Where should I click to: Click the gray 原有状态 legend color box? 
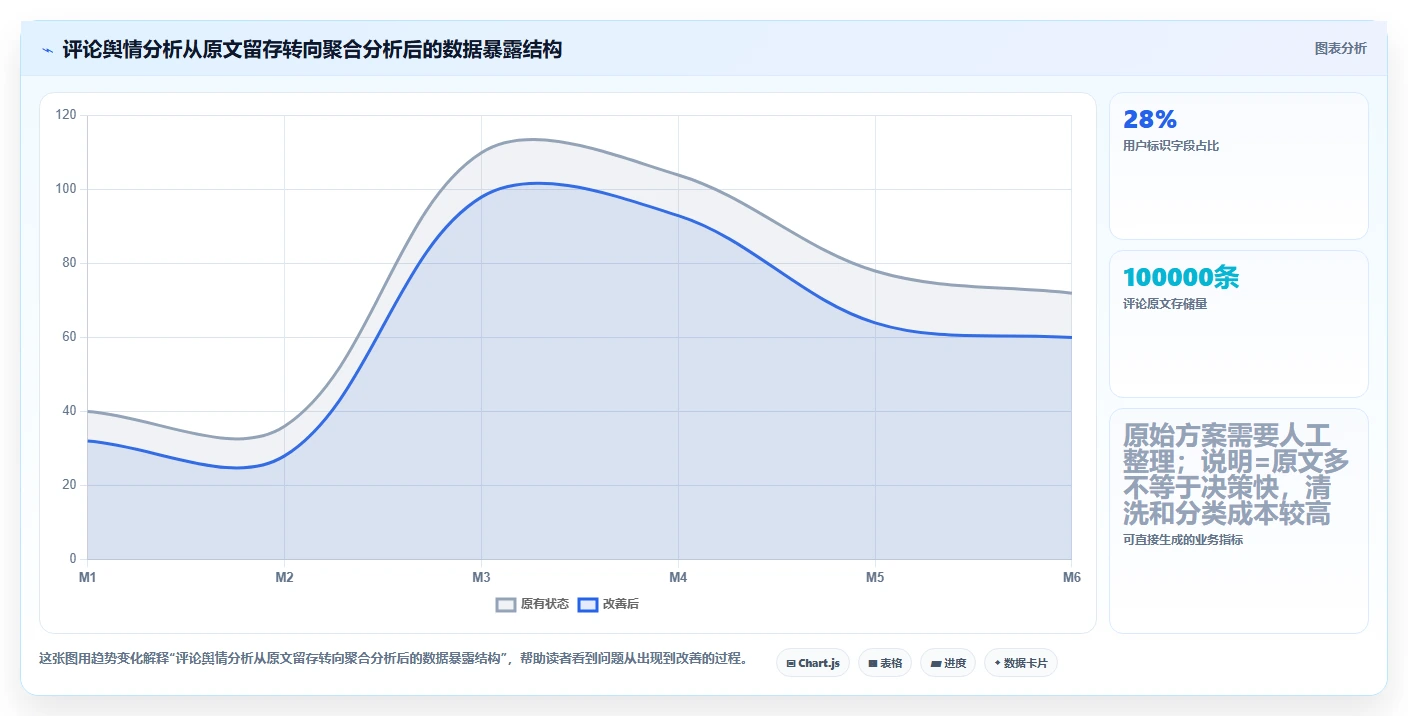[x=506, y=604]
